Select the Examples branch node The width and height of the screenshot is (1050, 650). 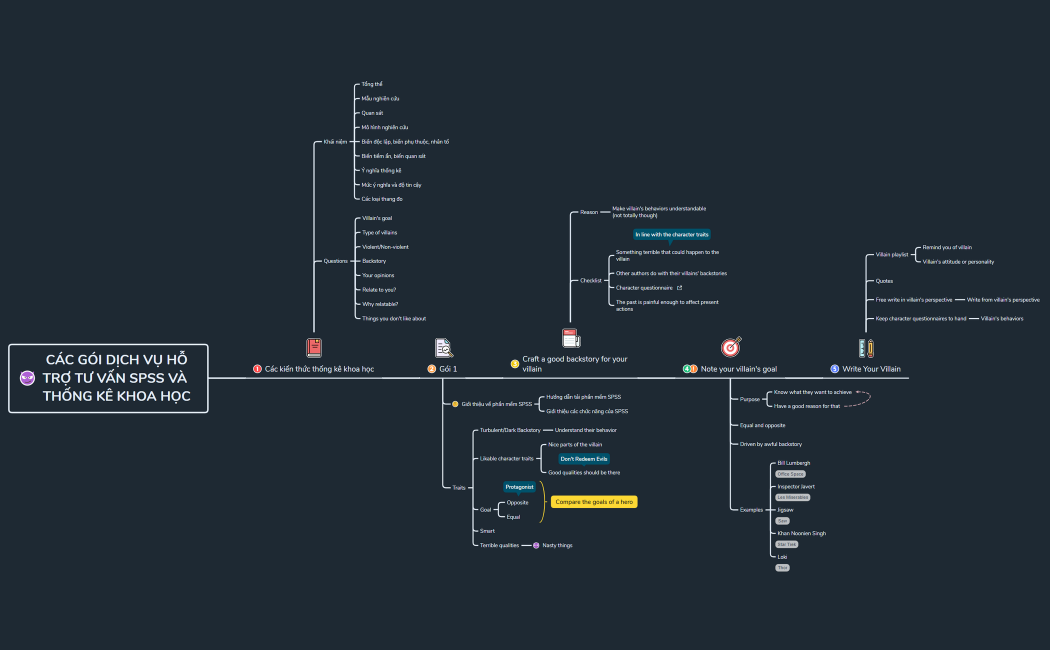pos(751,509)
